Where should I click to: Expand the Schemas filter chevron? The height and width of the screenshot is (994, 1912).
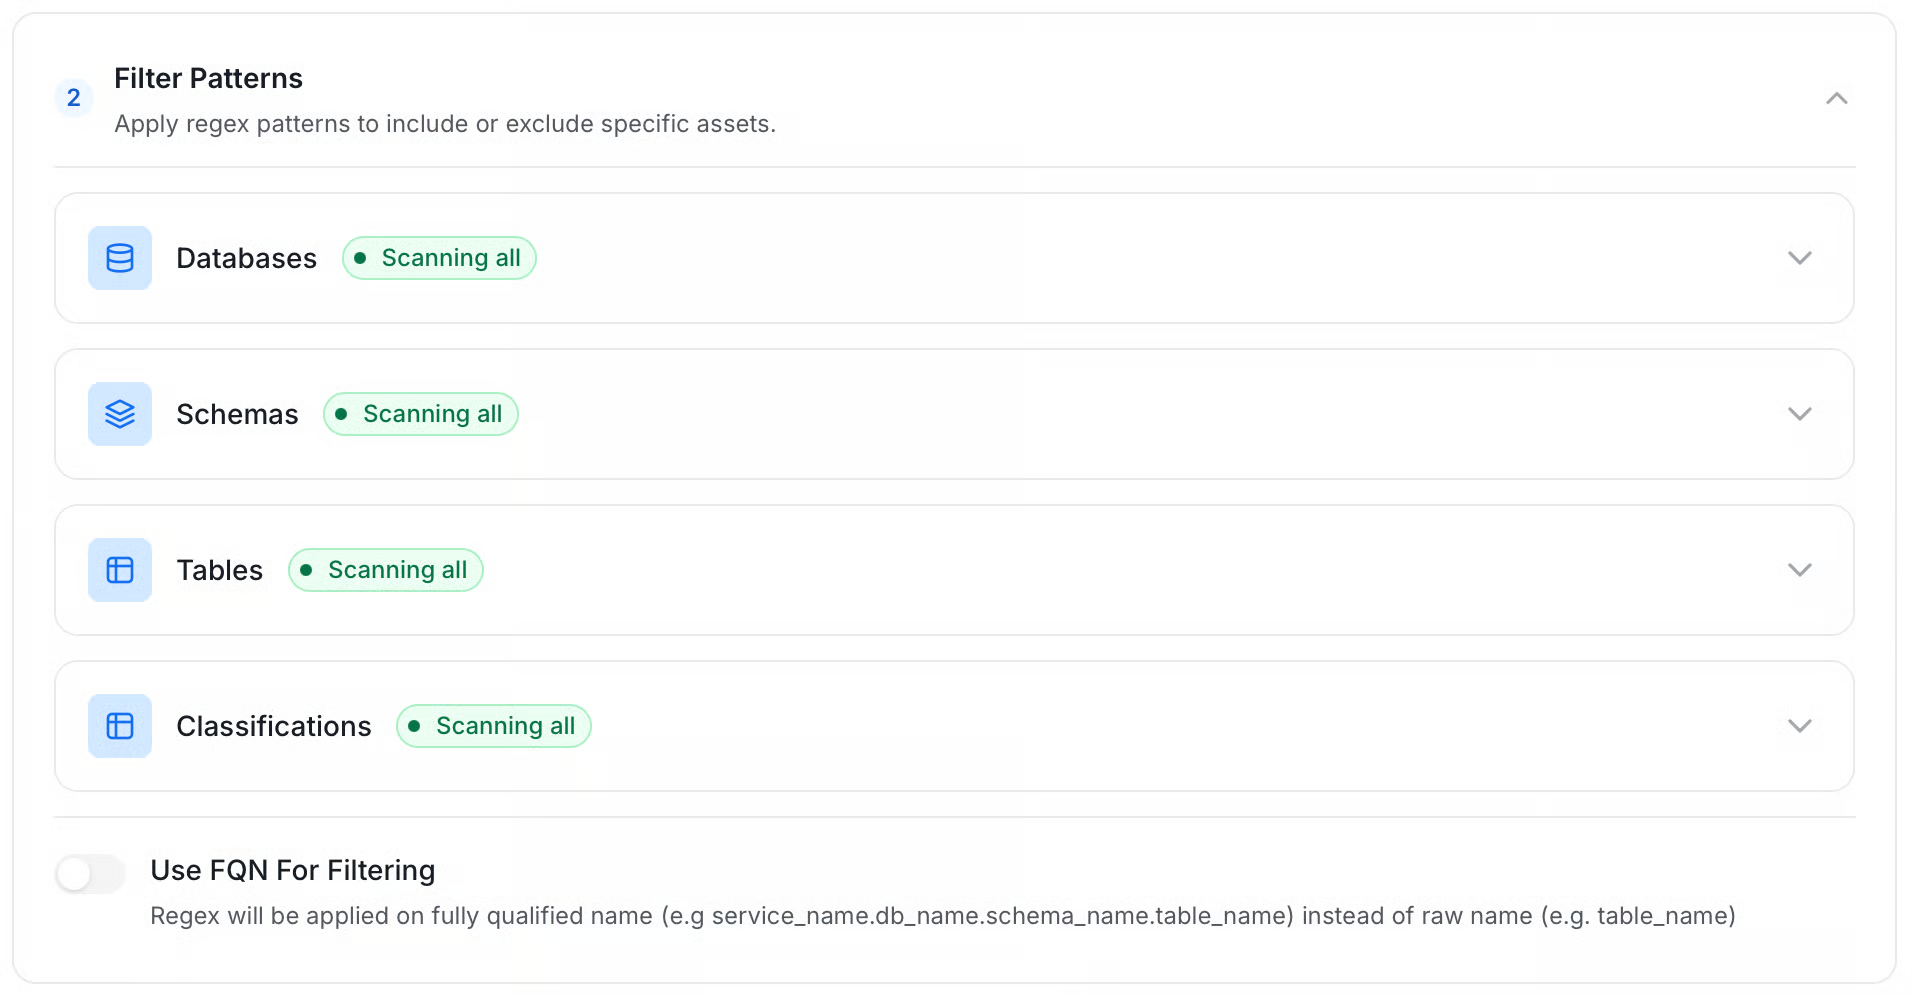(1800, 414)
